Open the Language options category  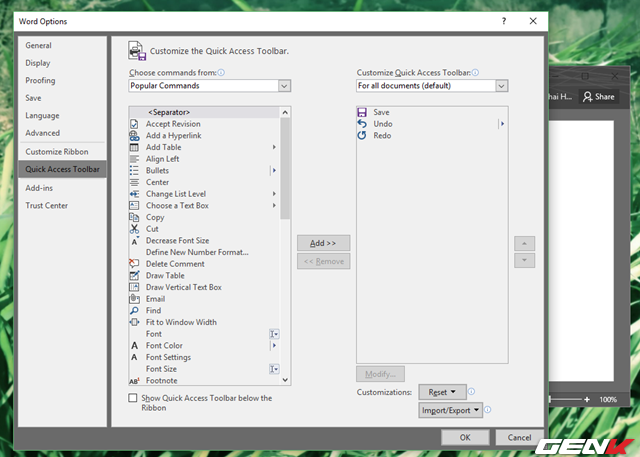click(62, 115)
